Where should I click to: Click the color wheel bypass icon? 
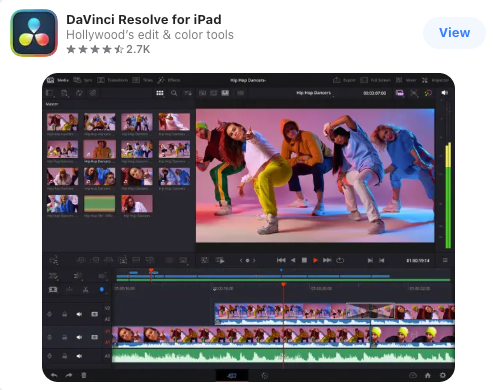pos(428,93)
